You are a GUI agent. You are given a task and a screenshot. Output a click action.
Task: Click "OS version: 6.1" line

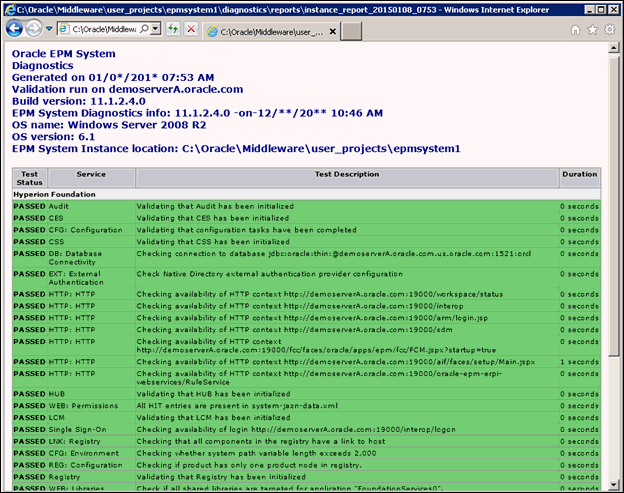(x=53, y=137)
